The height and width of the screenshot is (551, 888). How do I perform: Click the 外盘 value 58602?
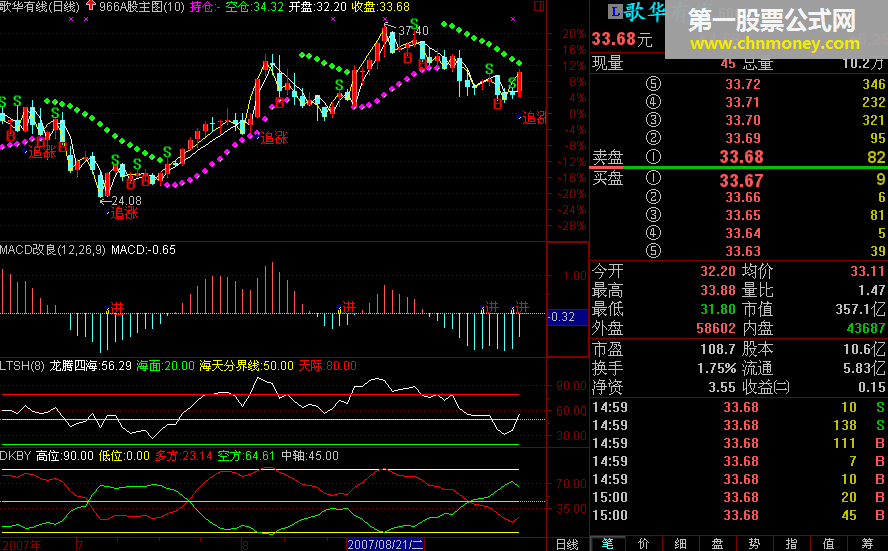click(716, 328)
